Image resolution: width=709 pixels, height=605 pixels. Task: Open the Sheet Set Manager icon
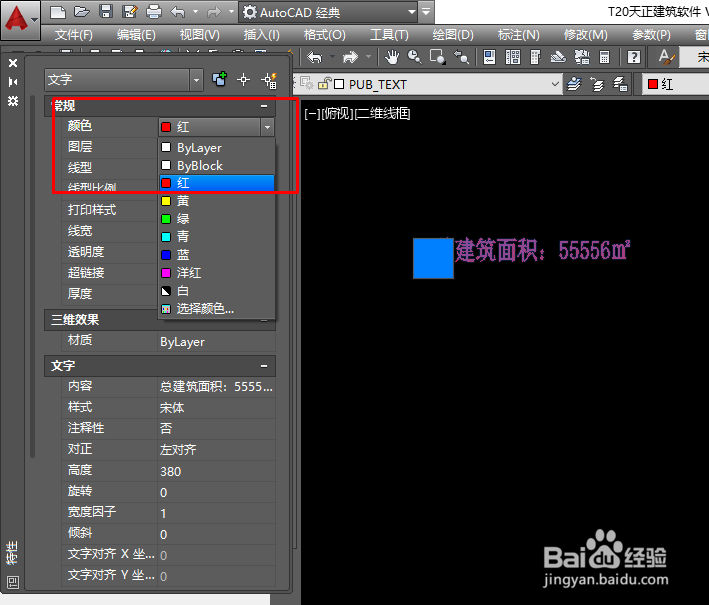click(x=558, y=57)
